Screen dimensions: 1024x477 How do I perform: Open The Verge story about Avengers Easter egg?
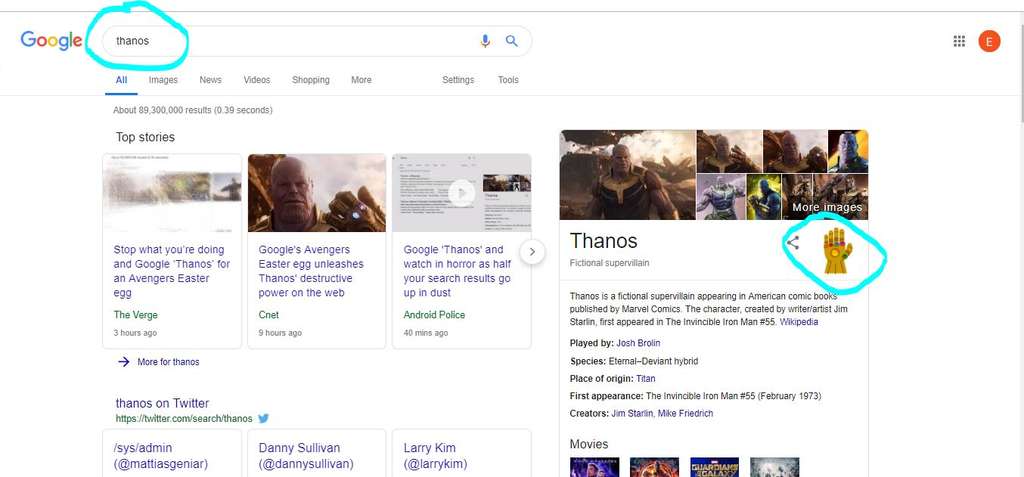170,271
